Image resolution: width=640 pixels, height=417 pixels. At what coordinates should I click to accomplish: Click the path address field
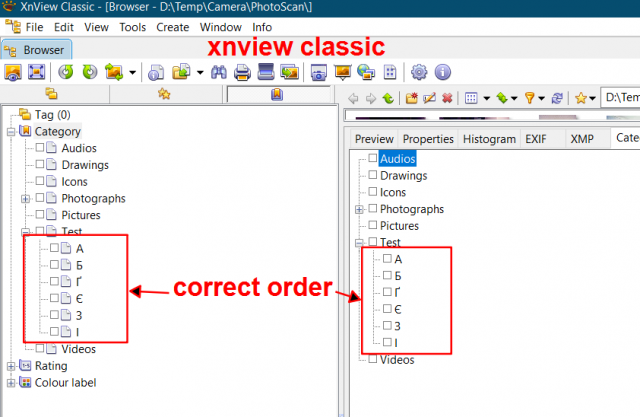620,98
